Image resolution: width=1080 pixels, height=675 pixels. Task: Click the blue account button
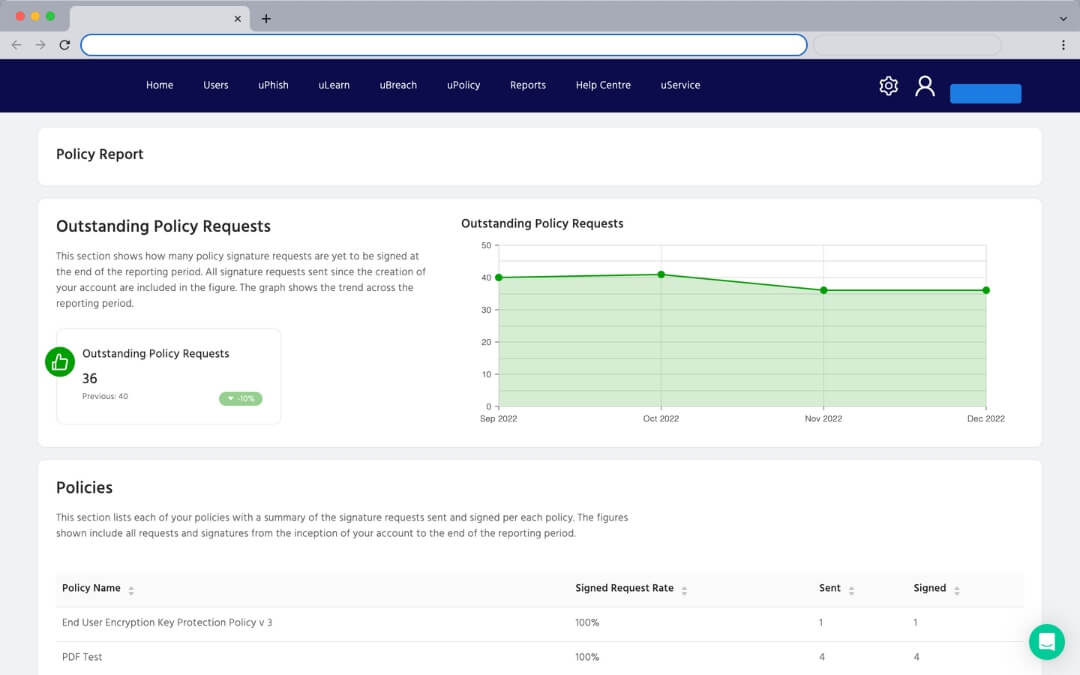coord(985,94)
